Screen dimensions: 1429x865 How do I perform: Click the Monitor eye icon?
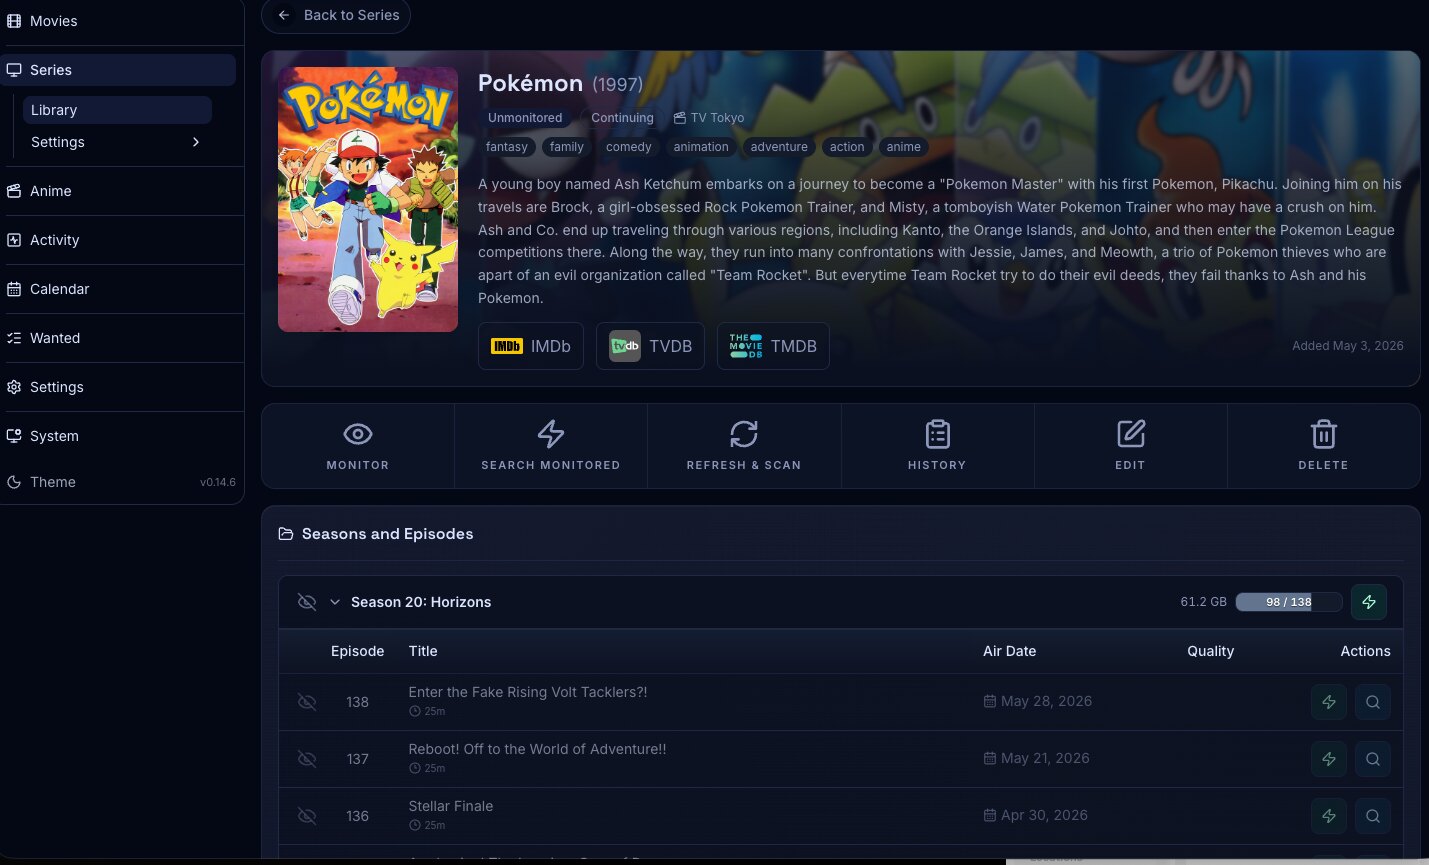click(x=358, y=434)
